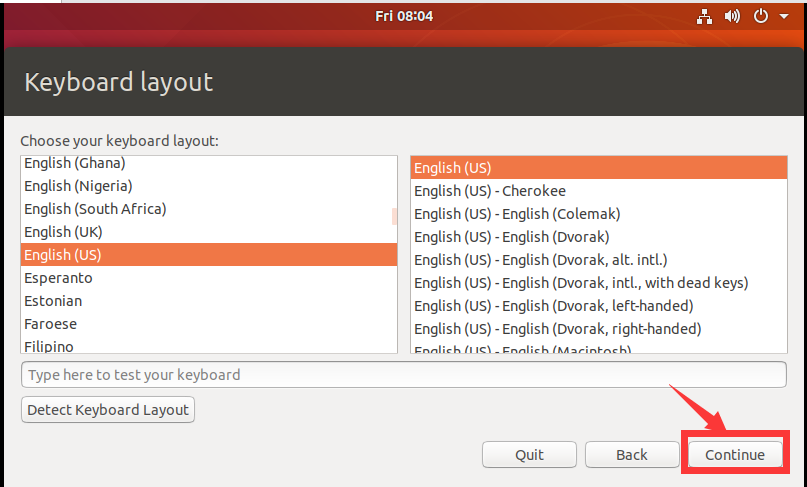Select English (South Africa) layout

tap(209, 209)
